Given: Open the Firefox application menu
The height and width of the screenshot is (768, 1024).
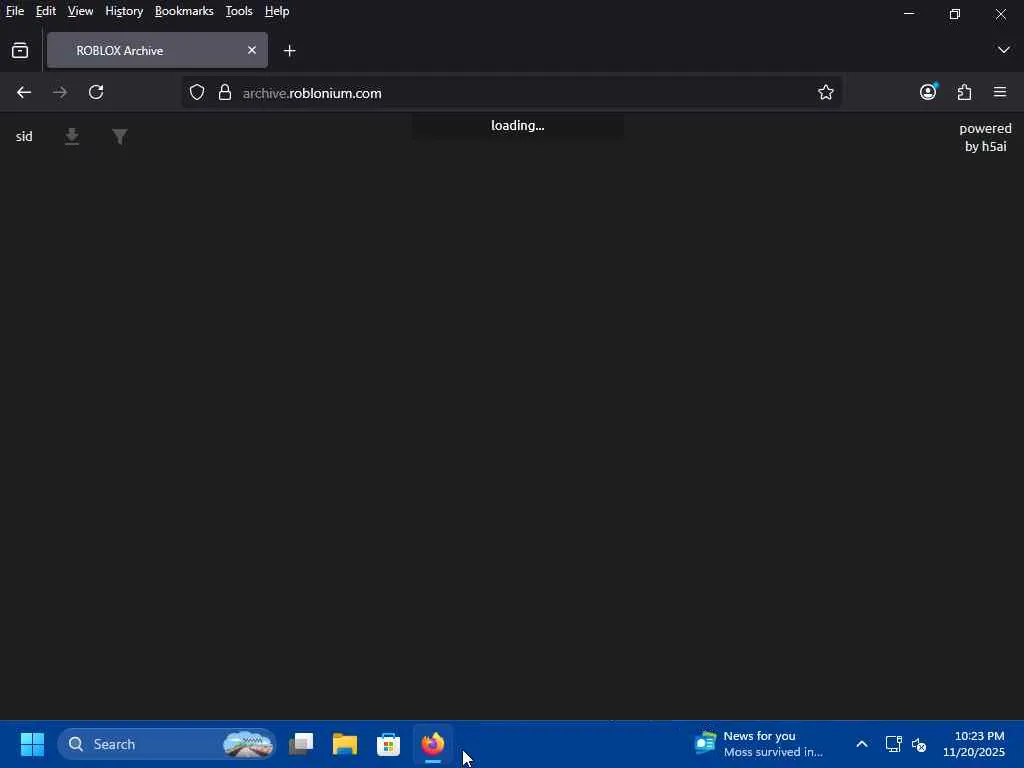Looking at the screenshot, I should click(x=1000, y=92).
